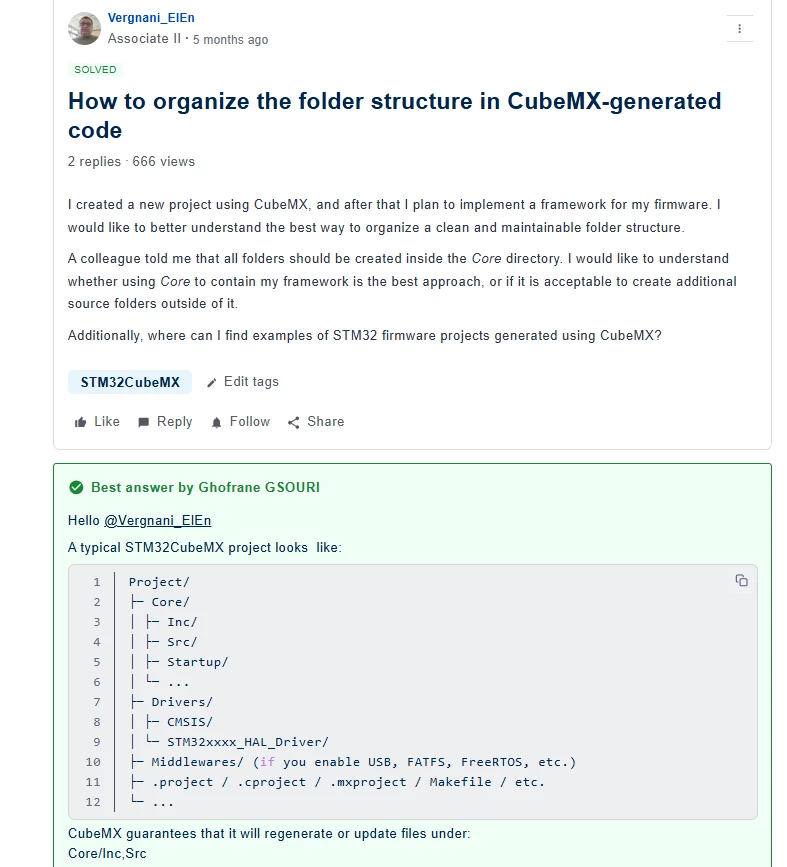The image size is (787, 867).
Task: Click the Reply speech bubble icon
Action: [x=143, y=422]
